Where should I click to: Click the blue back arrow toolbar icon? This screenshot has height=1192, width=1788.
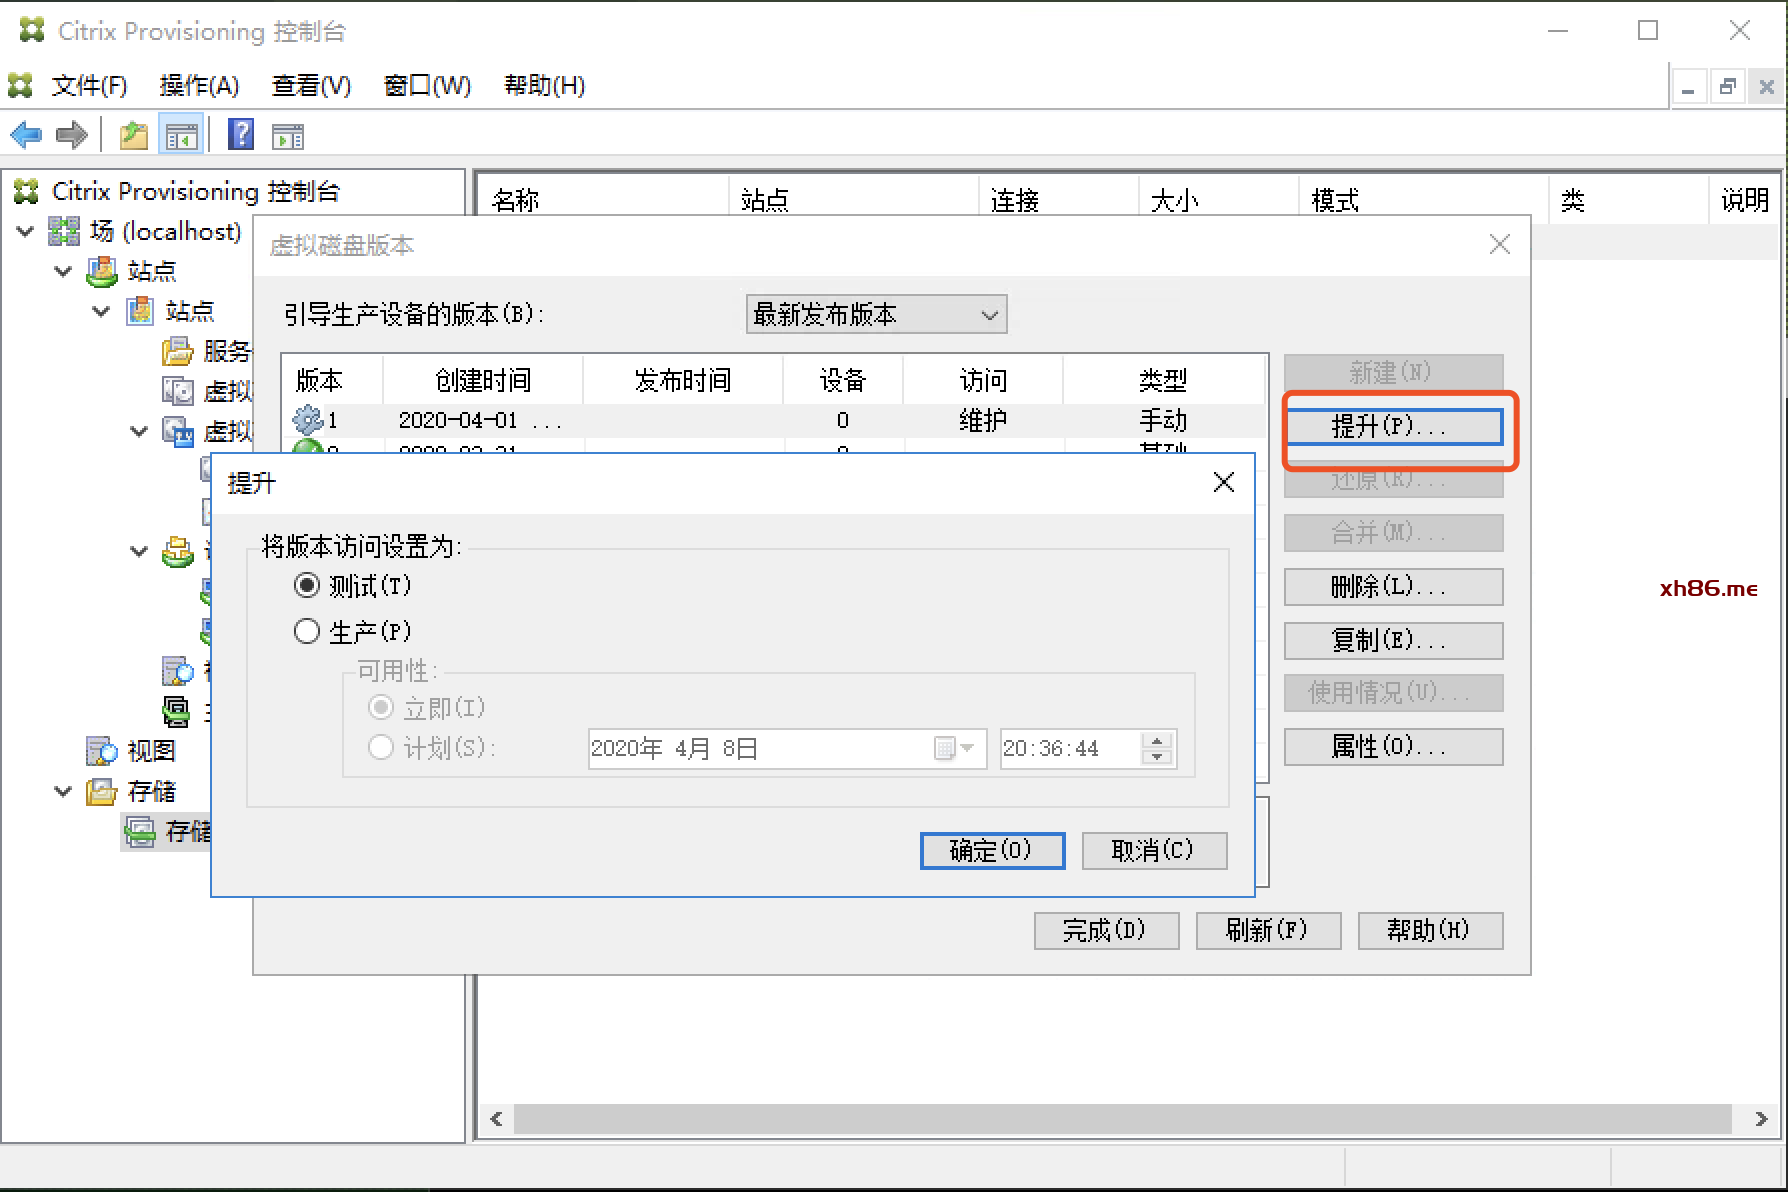click(26, 135)
